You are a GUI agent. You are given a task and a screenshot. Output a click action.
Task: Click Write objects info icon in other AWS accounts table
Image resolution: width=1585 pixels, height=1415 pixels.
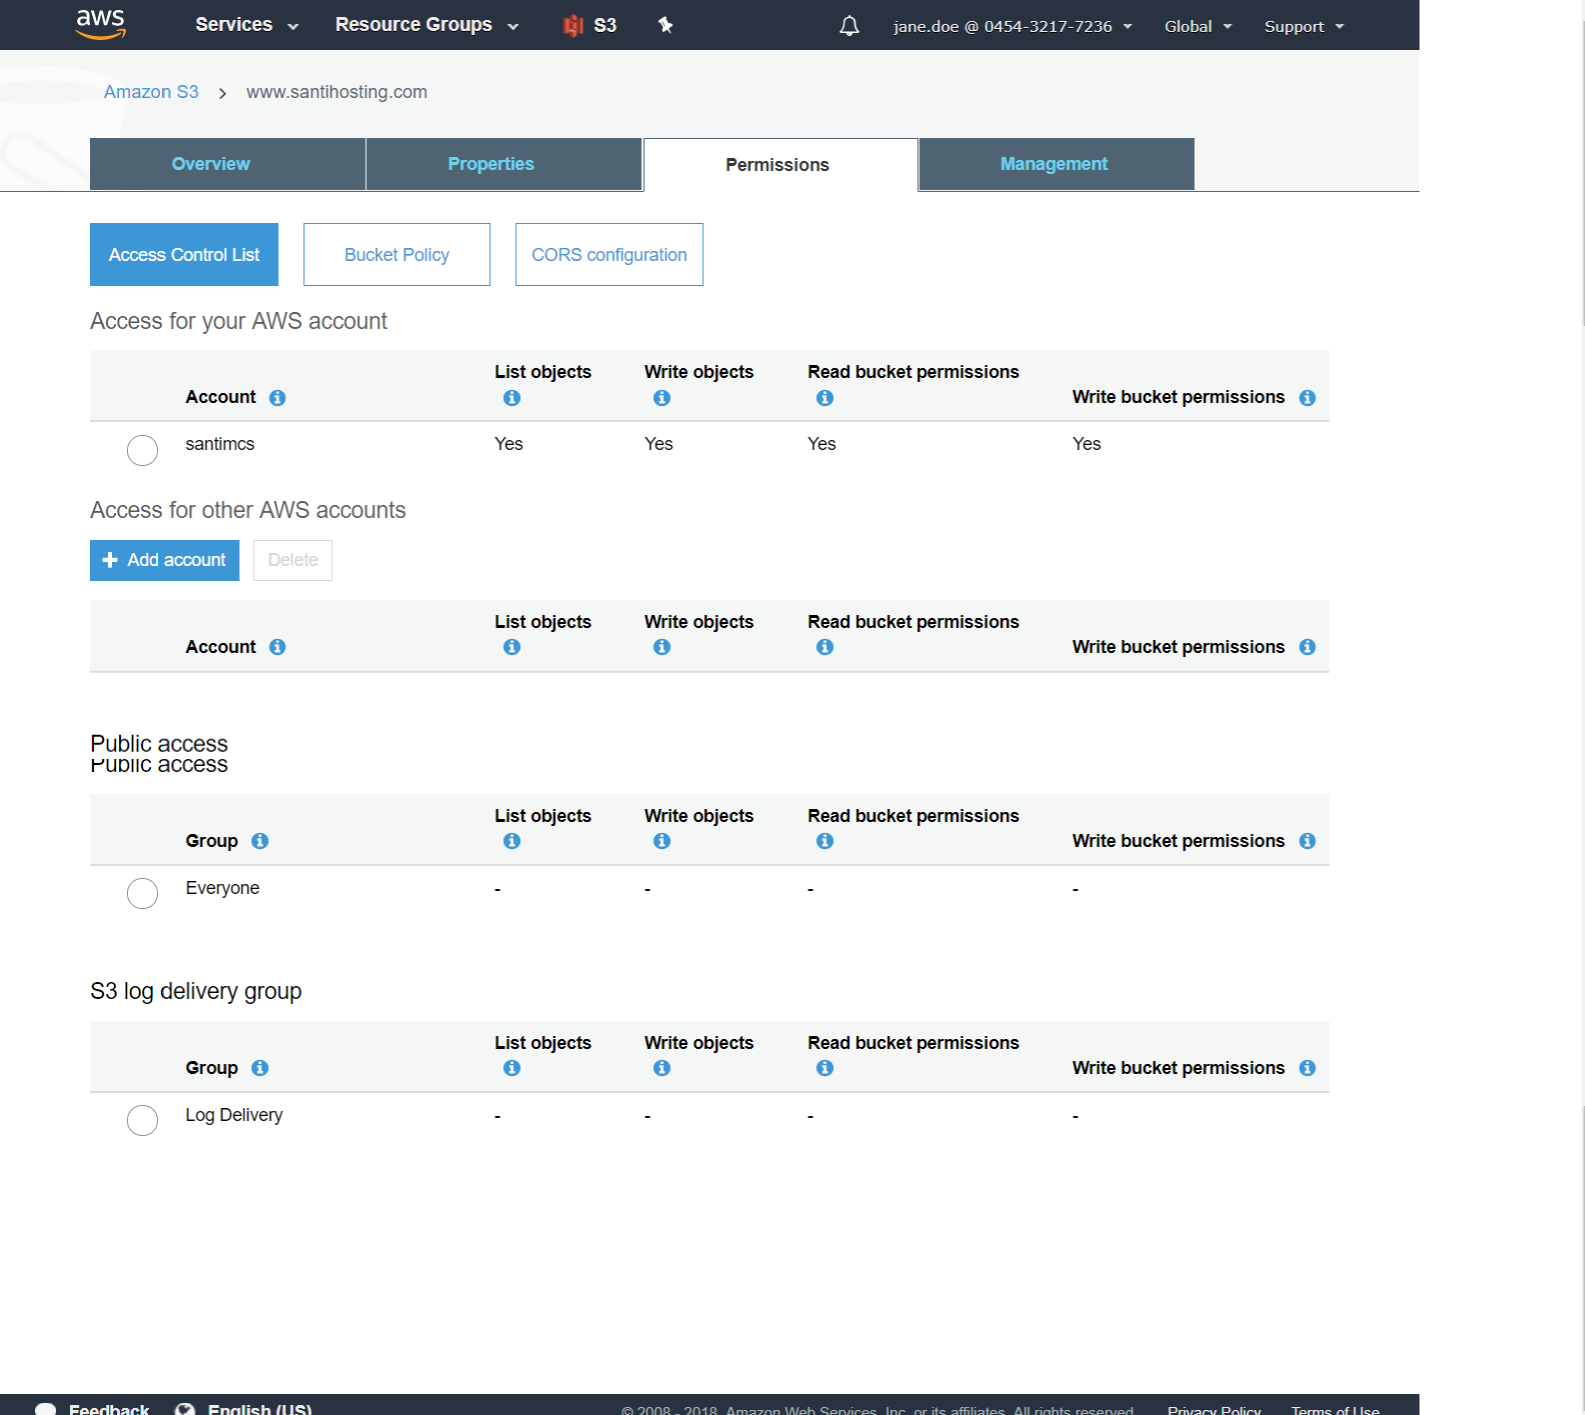[x=662, y=647]
